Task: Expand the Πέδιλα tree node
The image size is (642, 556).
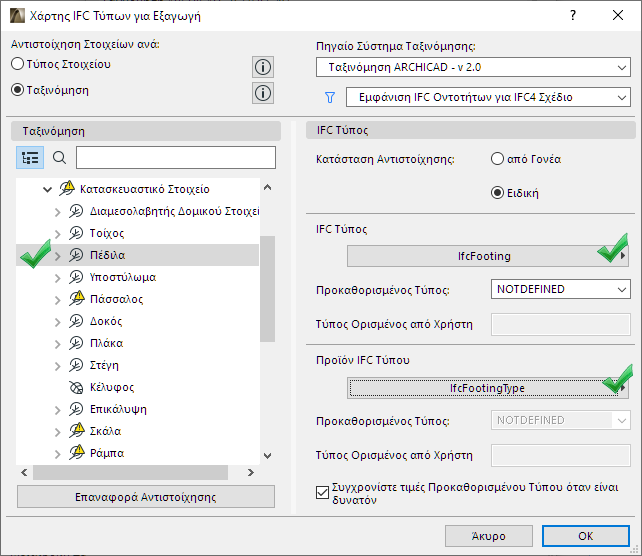Action: pyautogui.click(x=58, y=255)
